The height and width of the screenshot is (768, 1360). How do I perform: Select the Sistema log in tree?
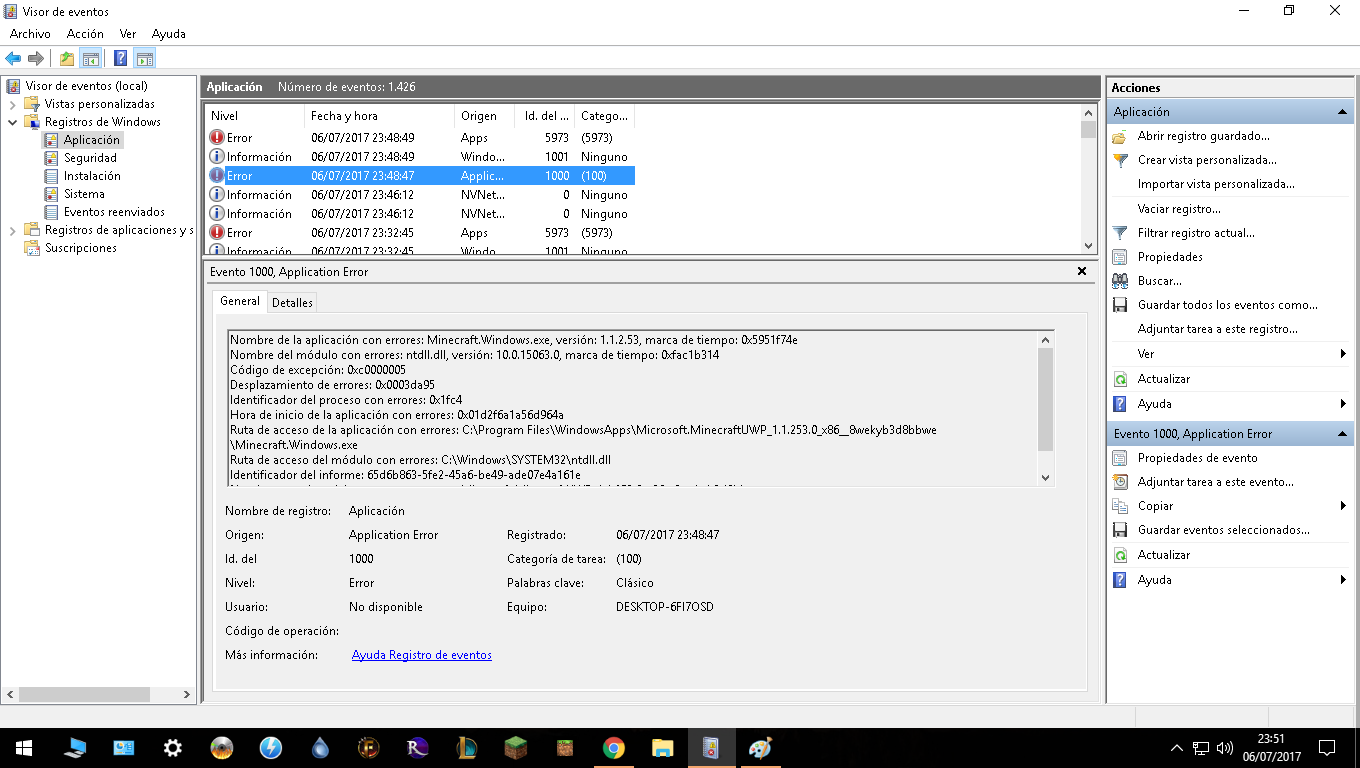[x=84, y=194]
